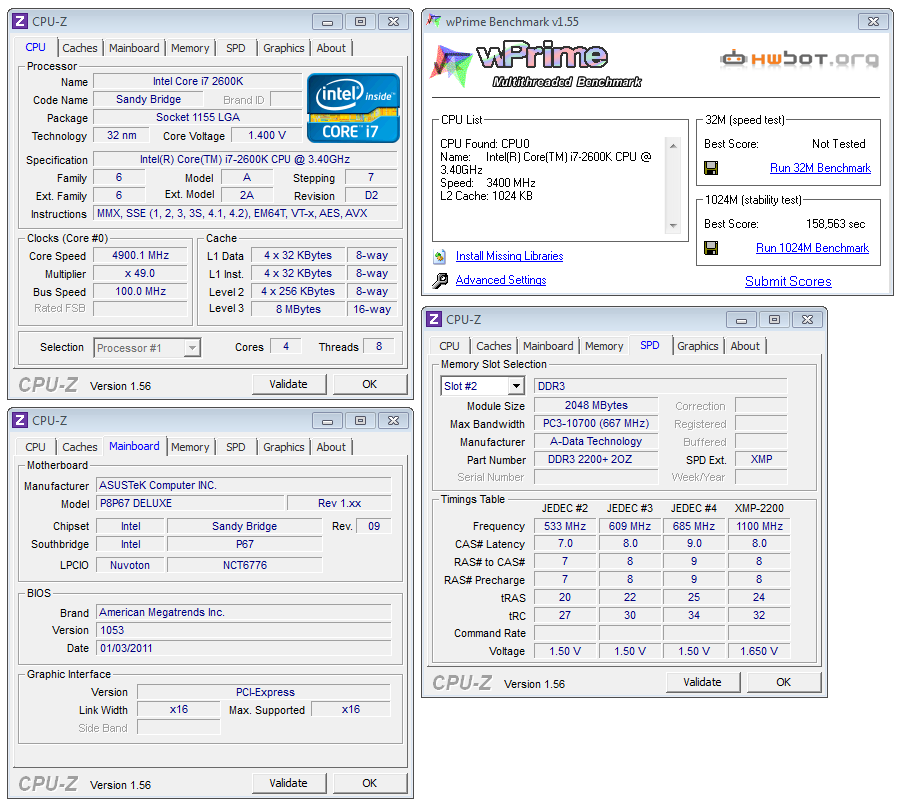
Task: Launch the Run 1024M Benchmark link
Action: tap(812, 248)
